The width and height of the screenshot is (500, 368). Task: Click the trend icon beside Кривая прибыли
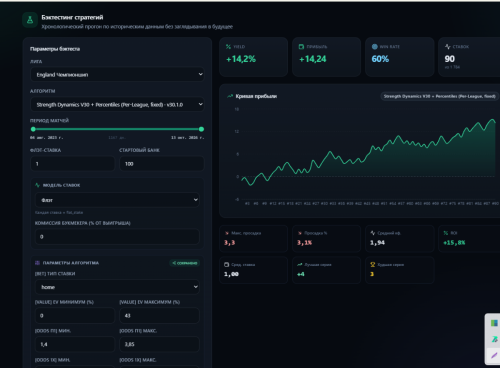tap(230, 96)
